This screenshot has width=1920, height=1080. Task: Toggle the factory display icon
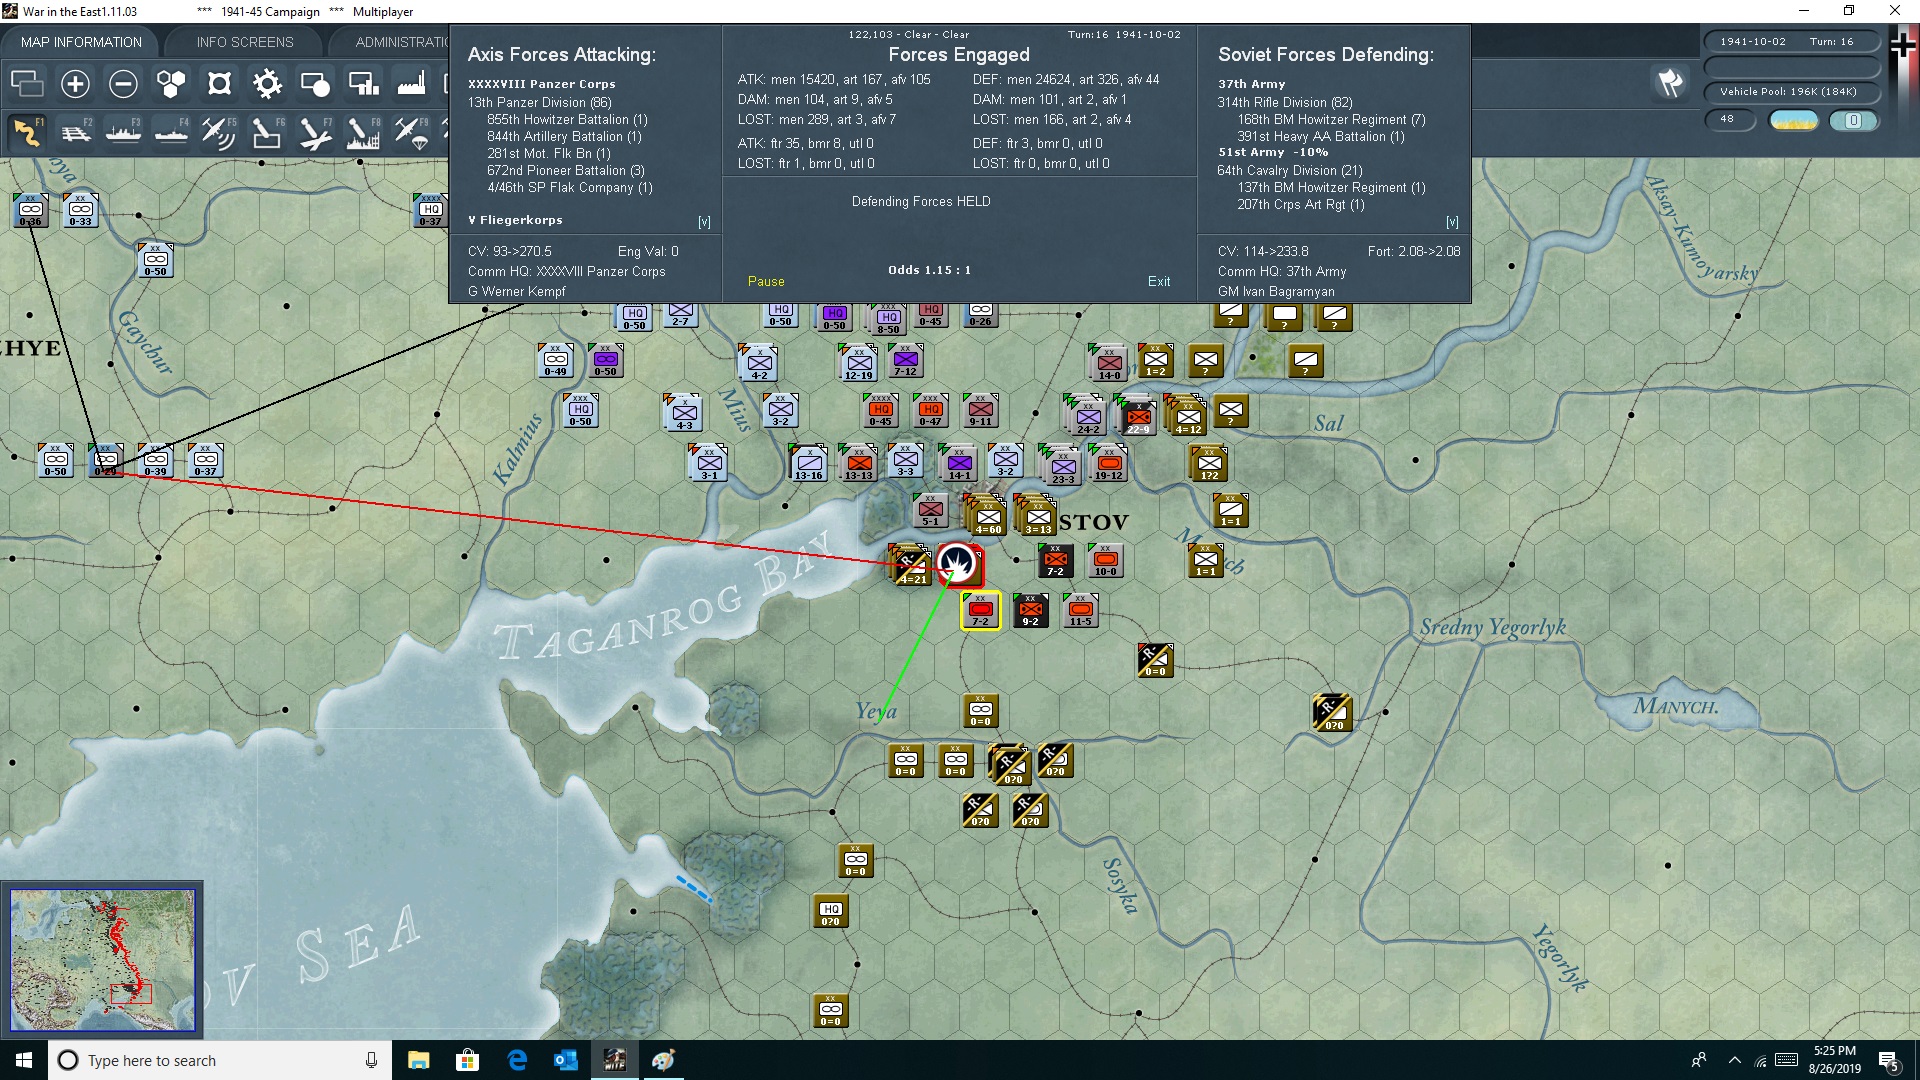[411, 84]
